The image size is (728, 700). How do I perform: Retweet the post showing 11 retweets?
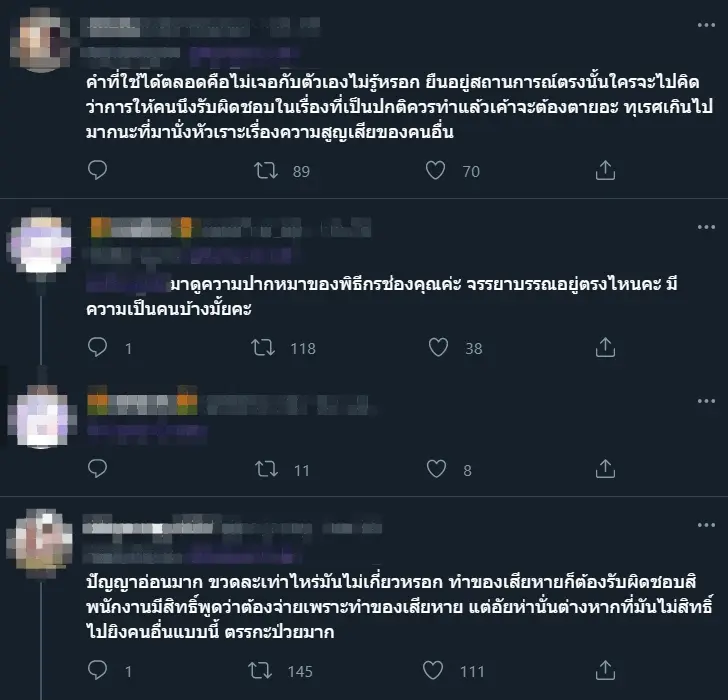(x=267, y=469)
